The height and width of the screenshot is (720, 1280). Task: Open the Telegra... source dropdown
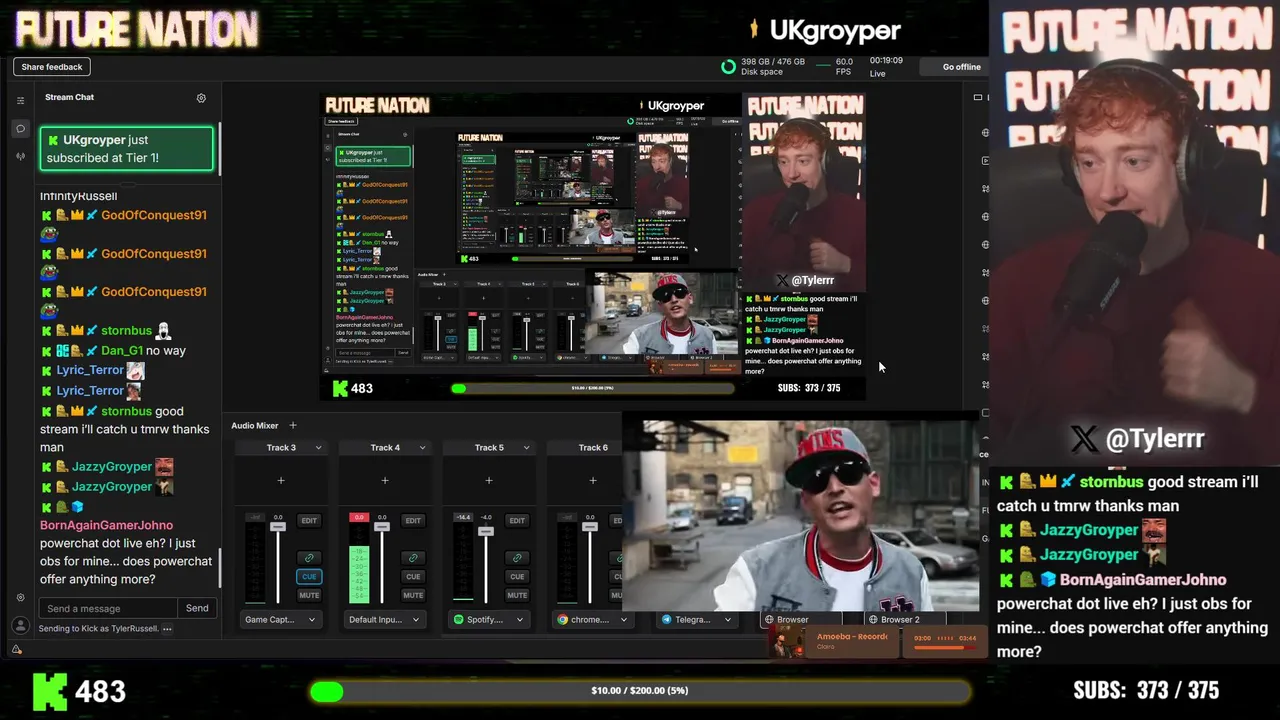tap(697, 620)
